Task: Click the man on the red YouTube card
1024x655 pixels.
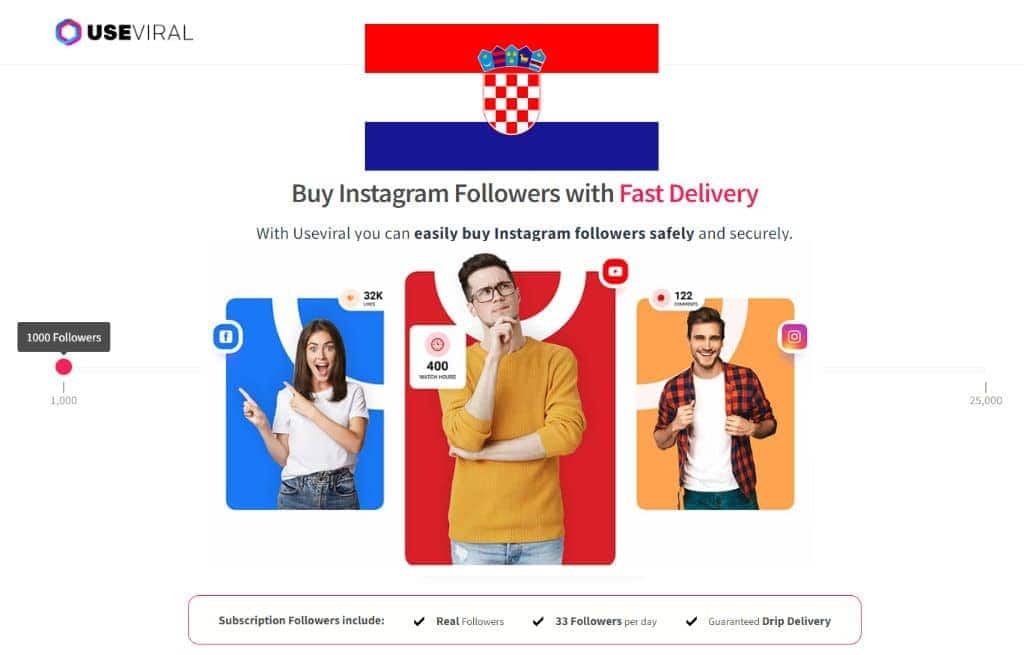Action: 504,409
